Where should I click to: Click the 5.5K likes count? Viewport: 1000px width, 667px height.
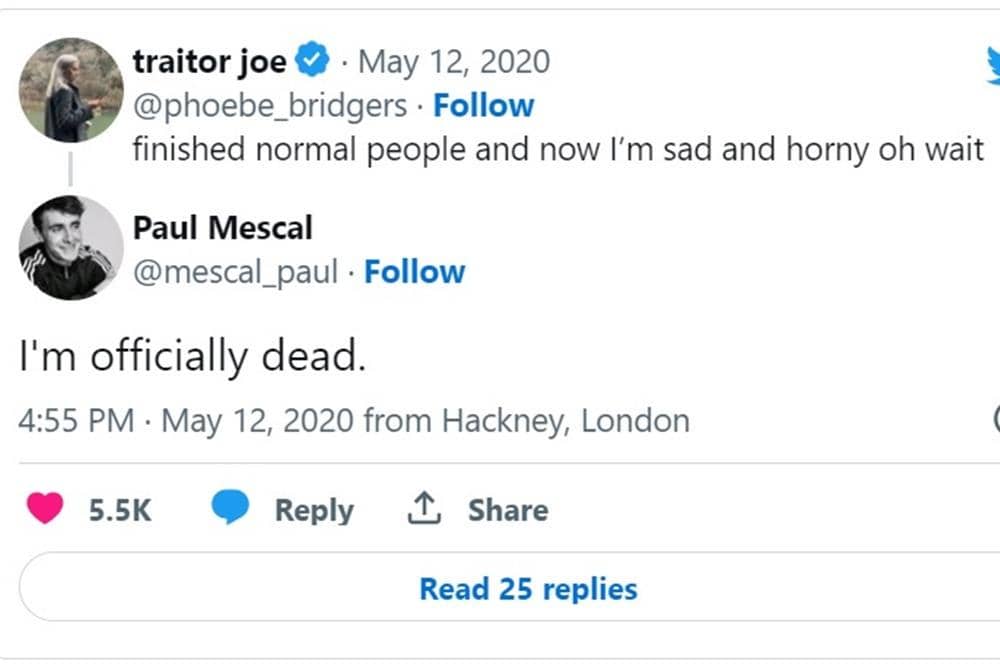(x=120, y=510)
